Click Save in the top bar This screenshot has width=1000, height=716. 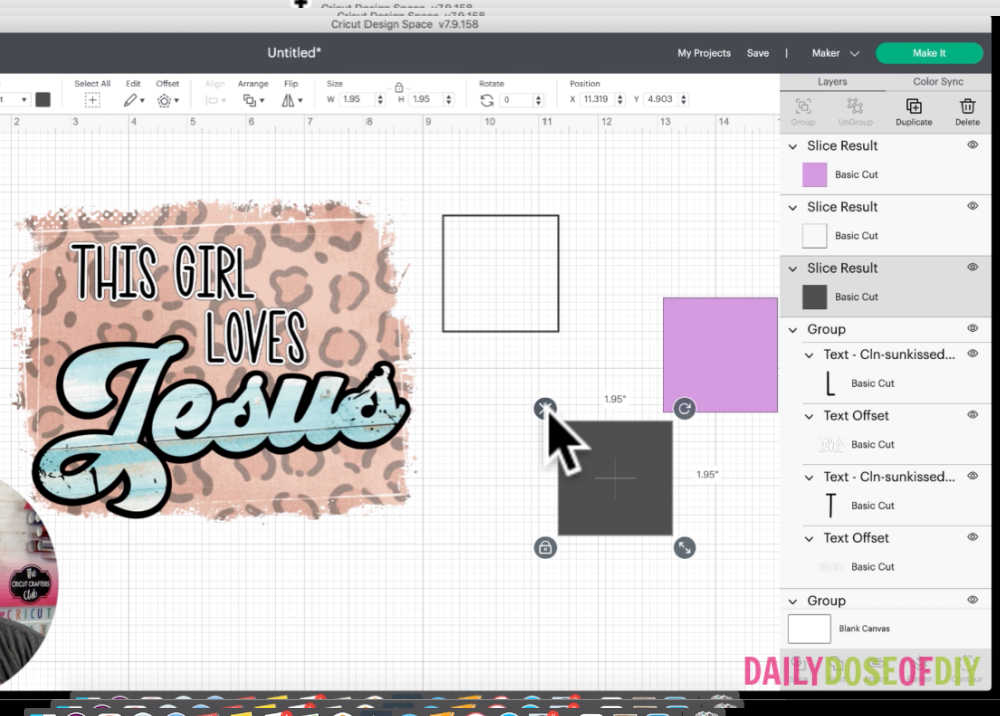(758, 53)
